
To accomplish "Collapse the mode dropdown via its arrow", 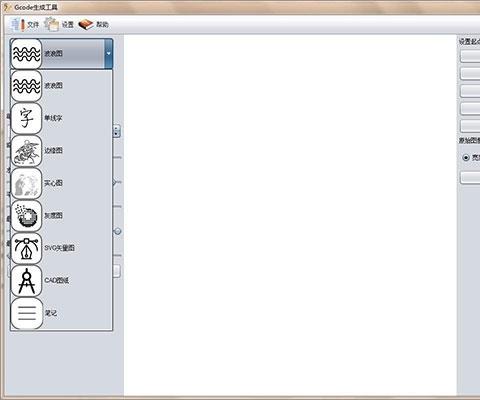I will (108, 53).
